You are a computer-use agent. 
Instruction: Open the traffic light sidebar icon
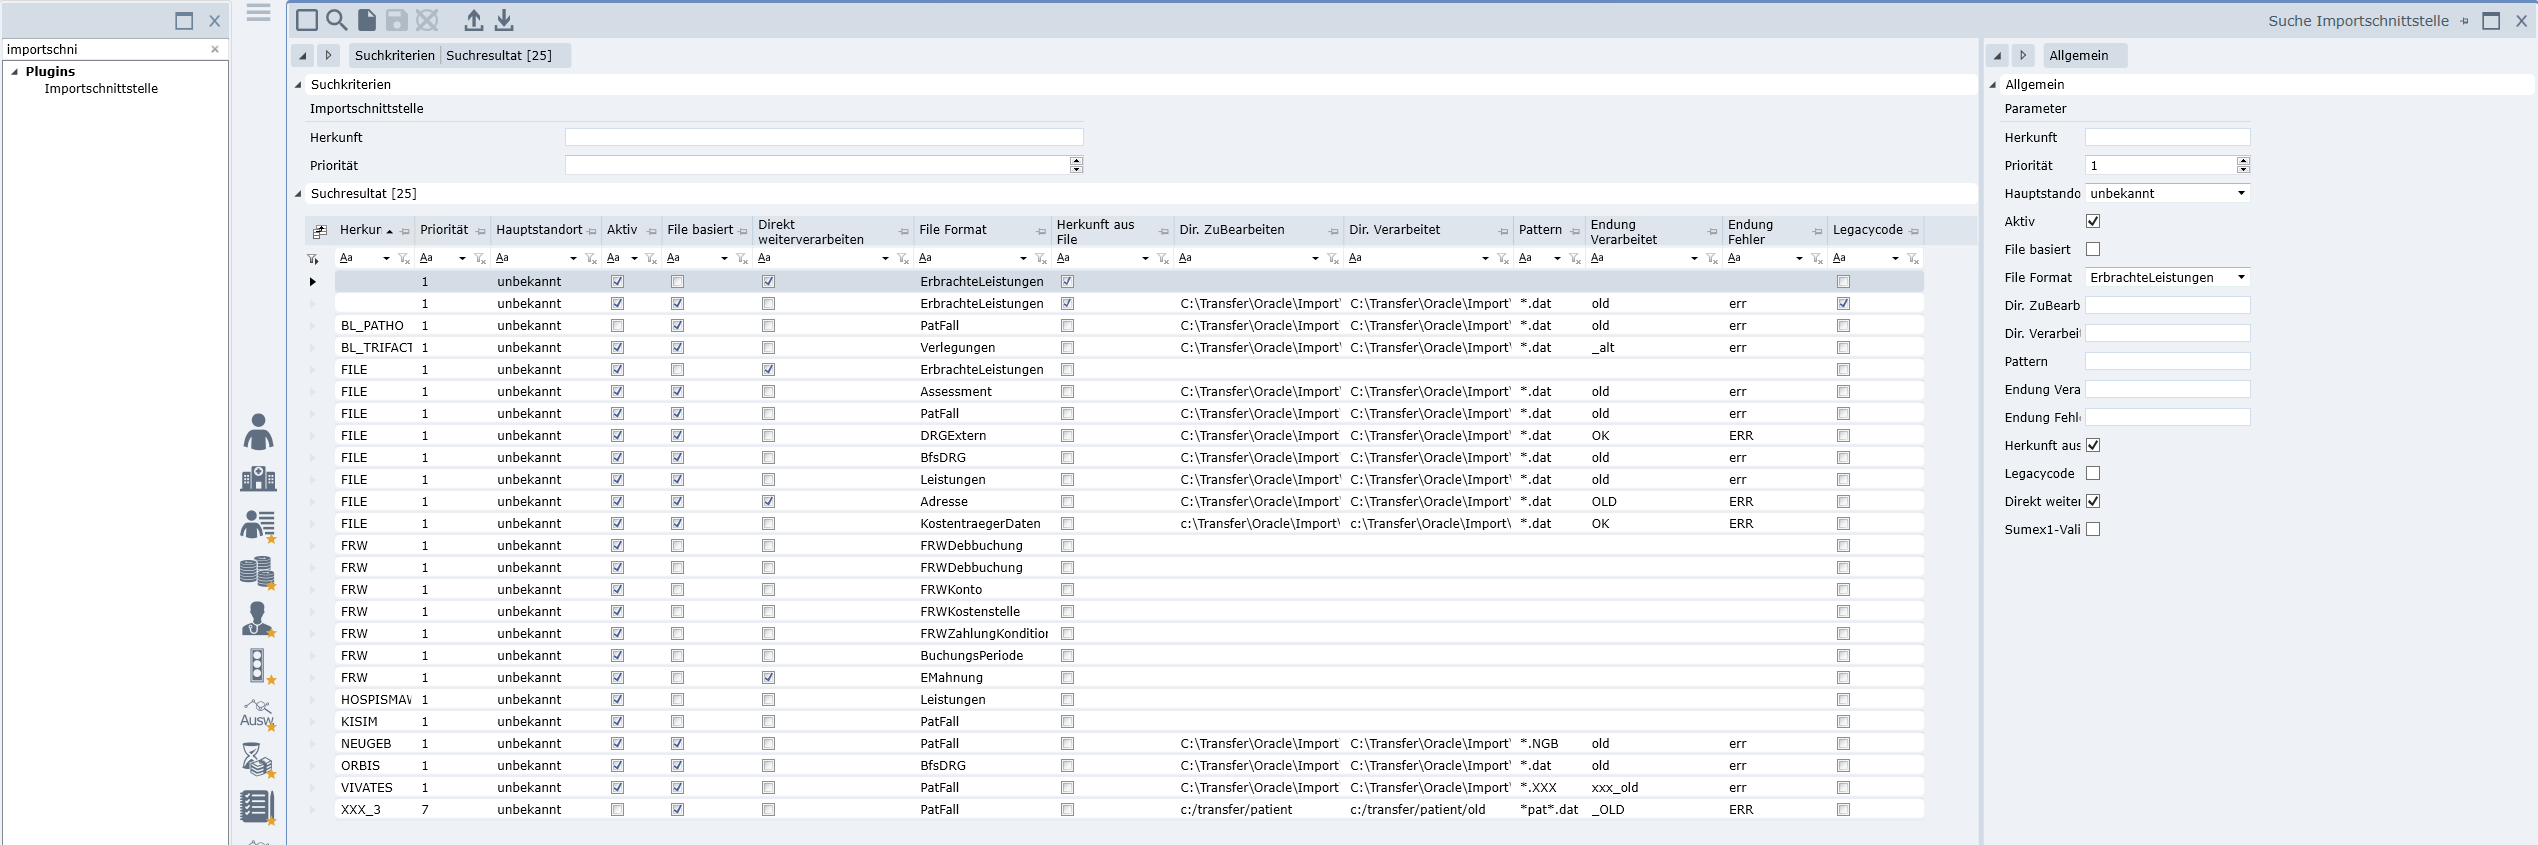[x=257, y=666]
